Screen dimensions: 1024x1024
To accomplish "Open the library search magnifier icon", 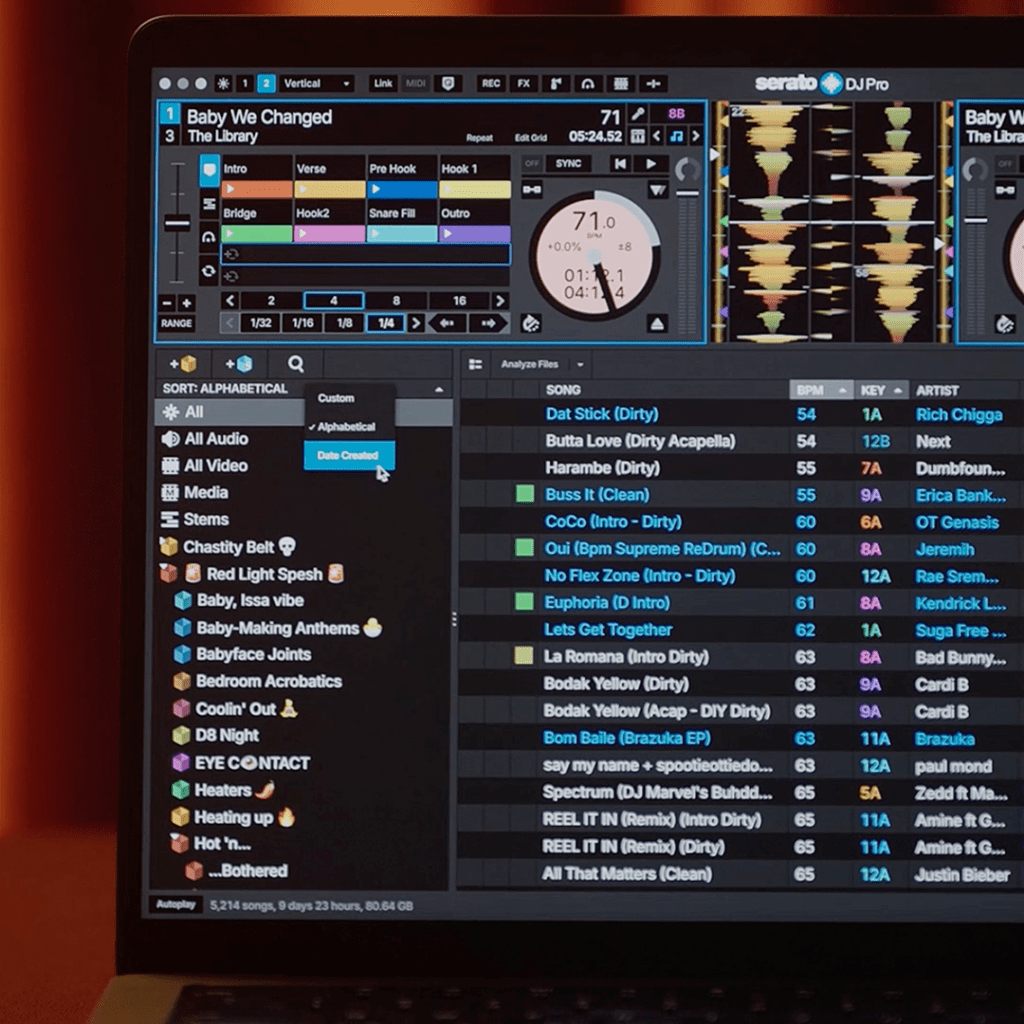I will [296, 364].
